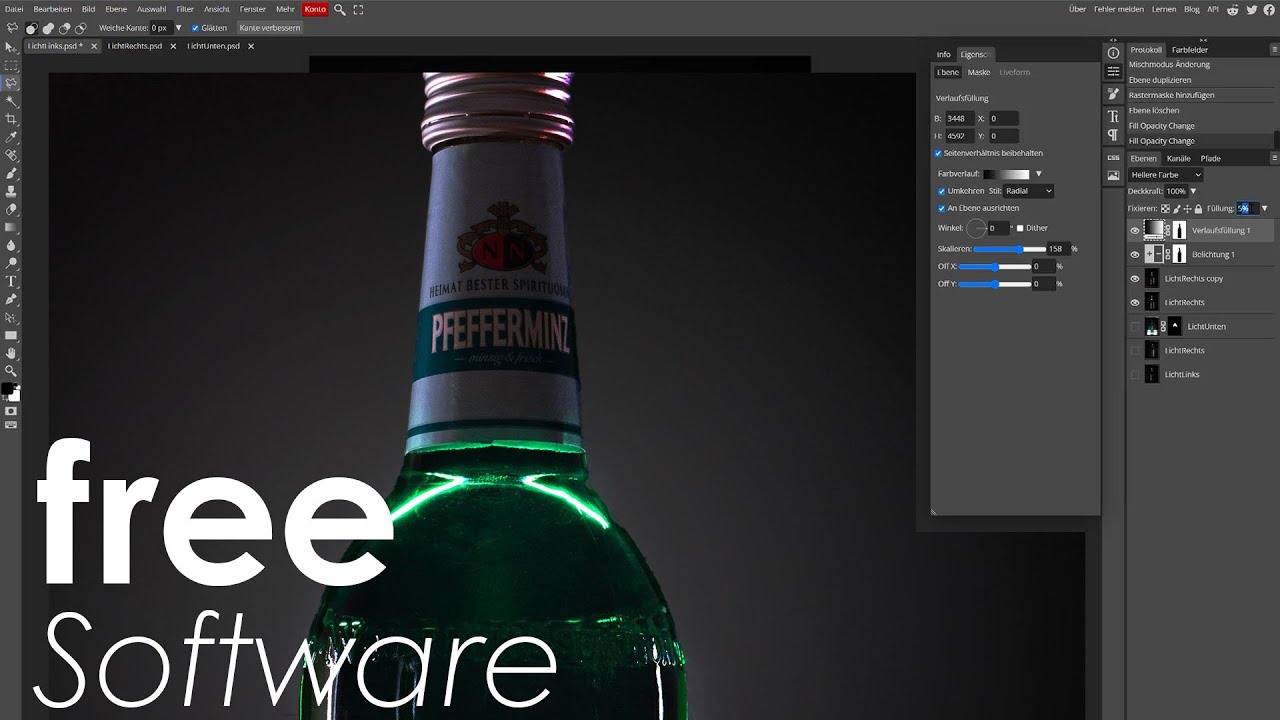Uncheck Seitenverhältnis beibehalten
Viewport: 1280px width, 720px height.
(x=938, y=153)
